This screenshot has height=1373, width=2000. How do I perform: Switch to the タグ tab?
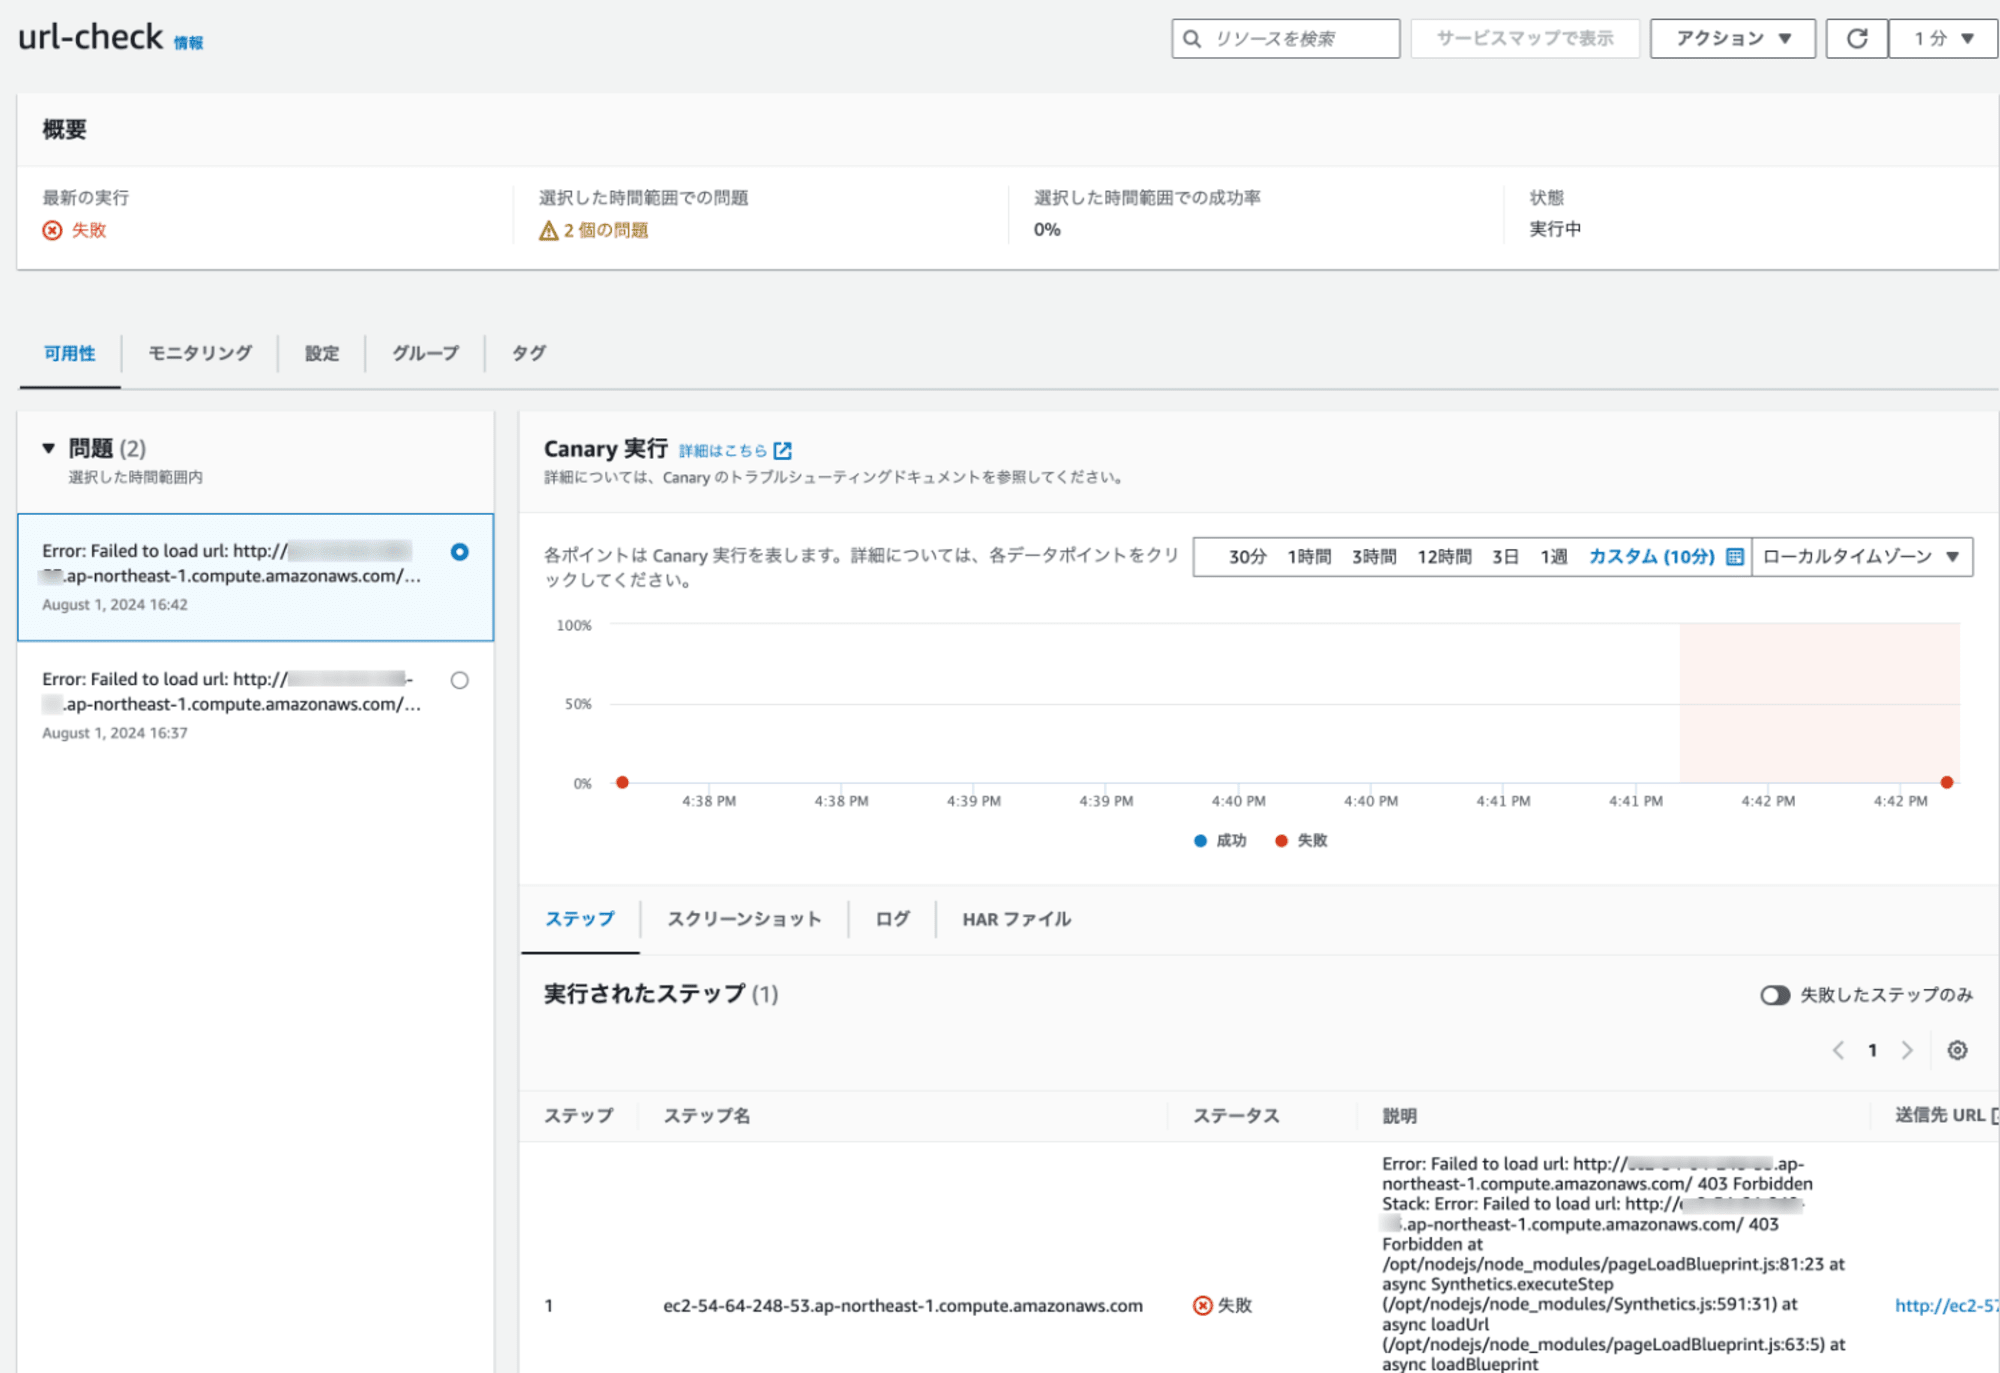(x=528, y=353)
